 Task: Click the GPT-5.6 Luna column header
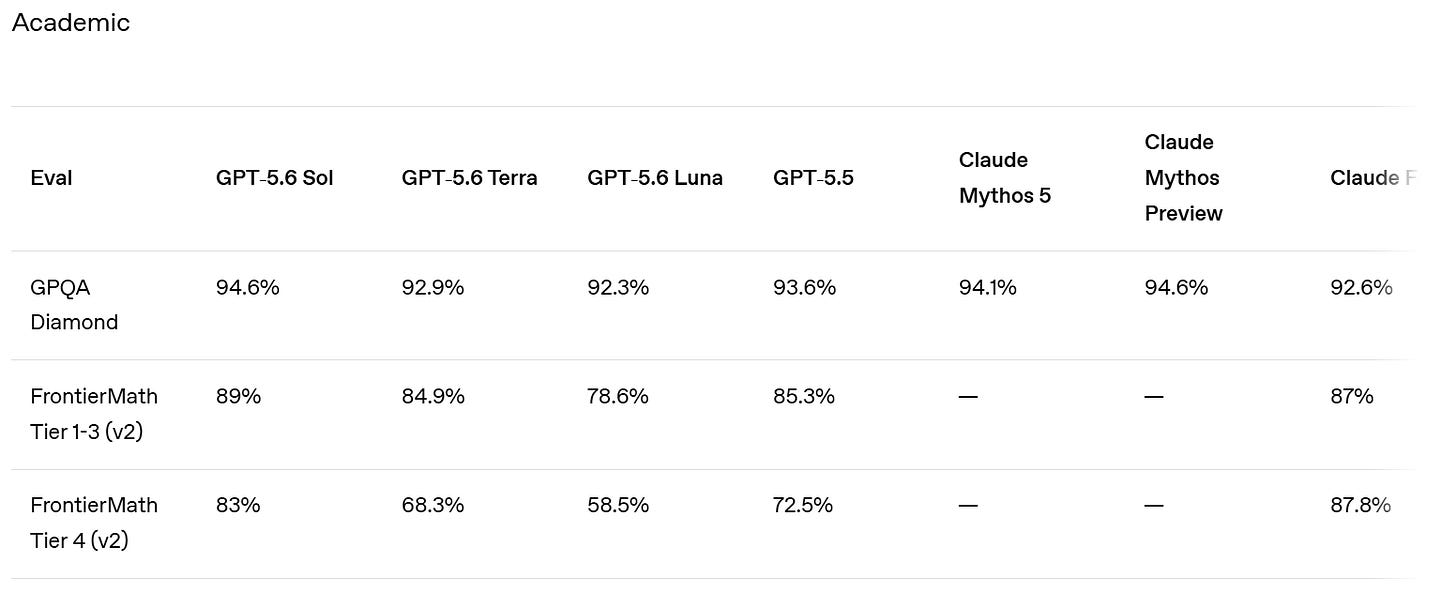[655, 178]
